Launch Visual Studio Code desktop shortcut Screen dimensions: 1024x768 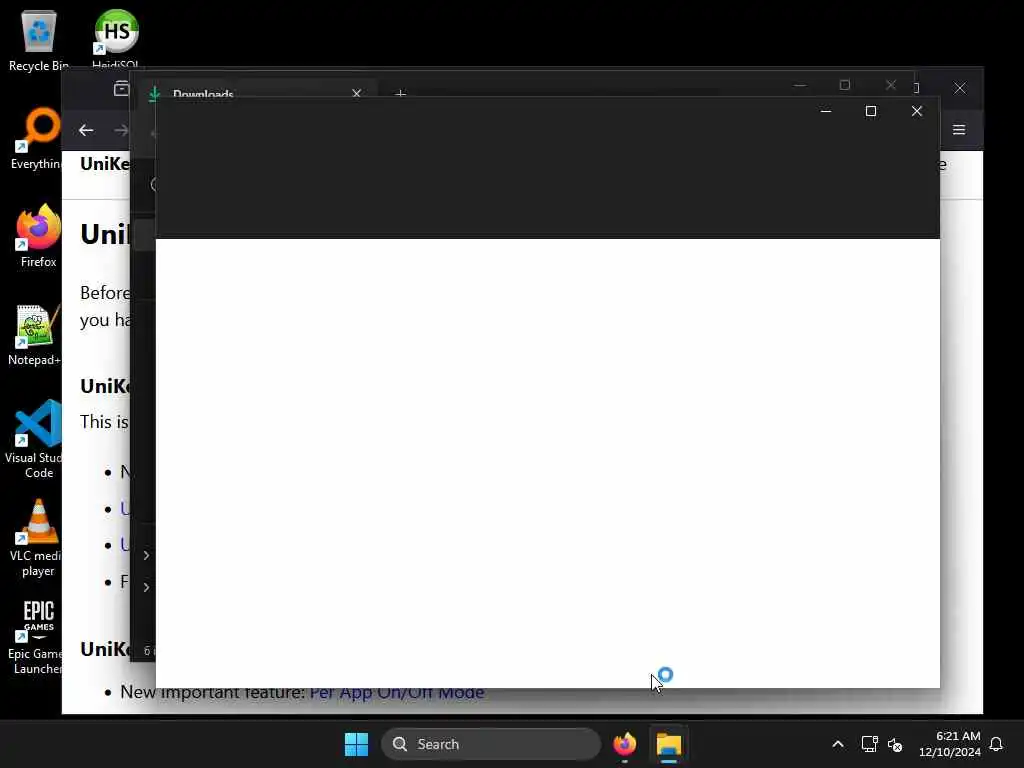pos(35,439)
